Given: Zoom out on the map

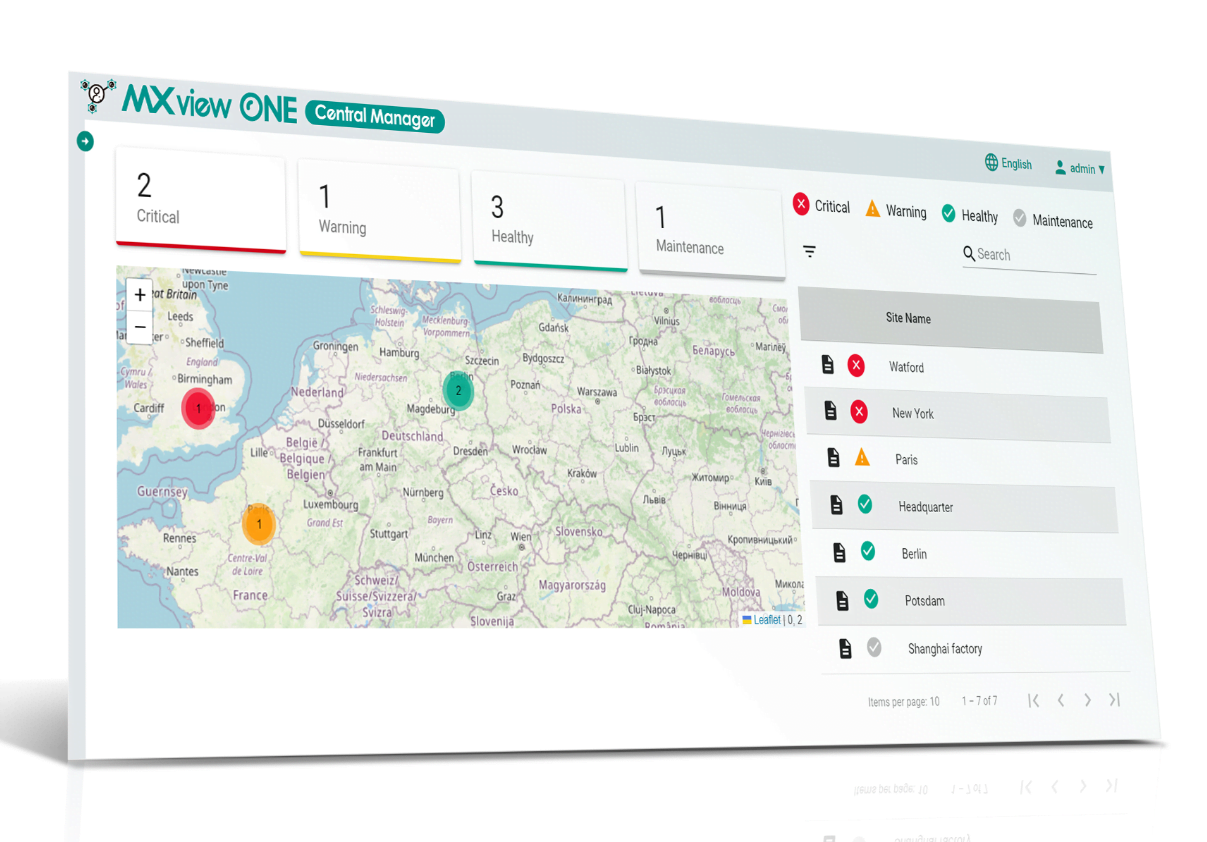Looking at the screenshot, I should (x=140, y=327).
